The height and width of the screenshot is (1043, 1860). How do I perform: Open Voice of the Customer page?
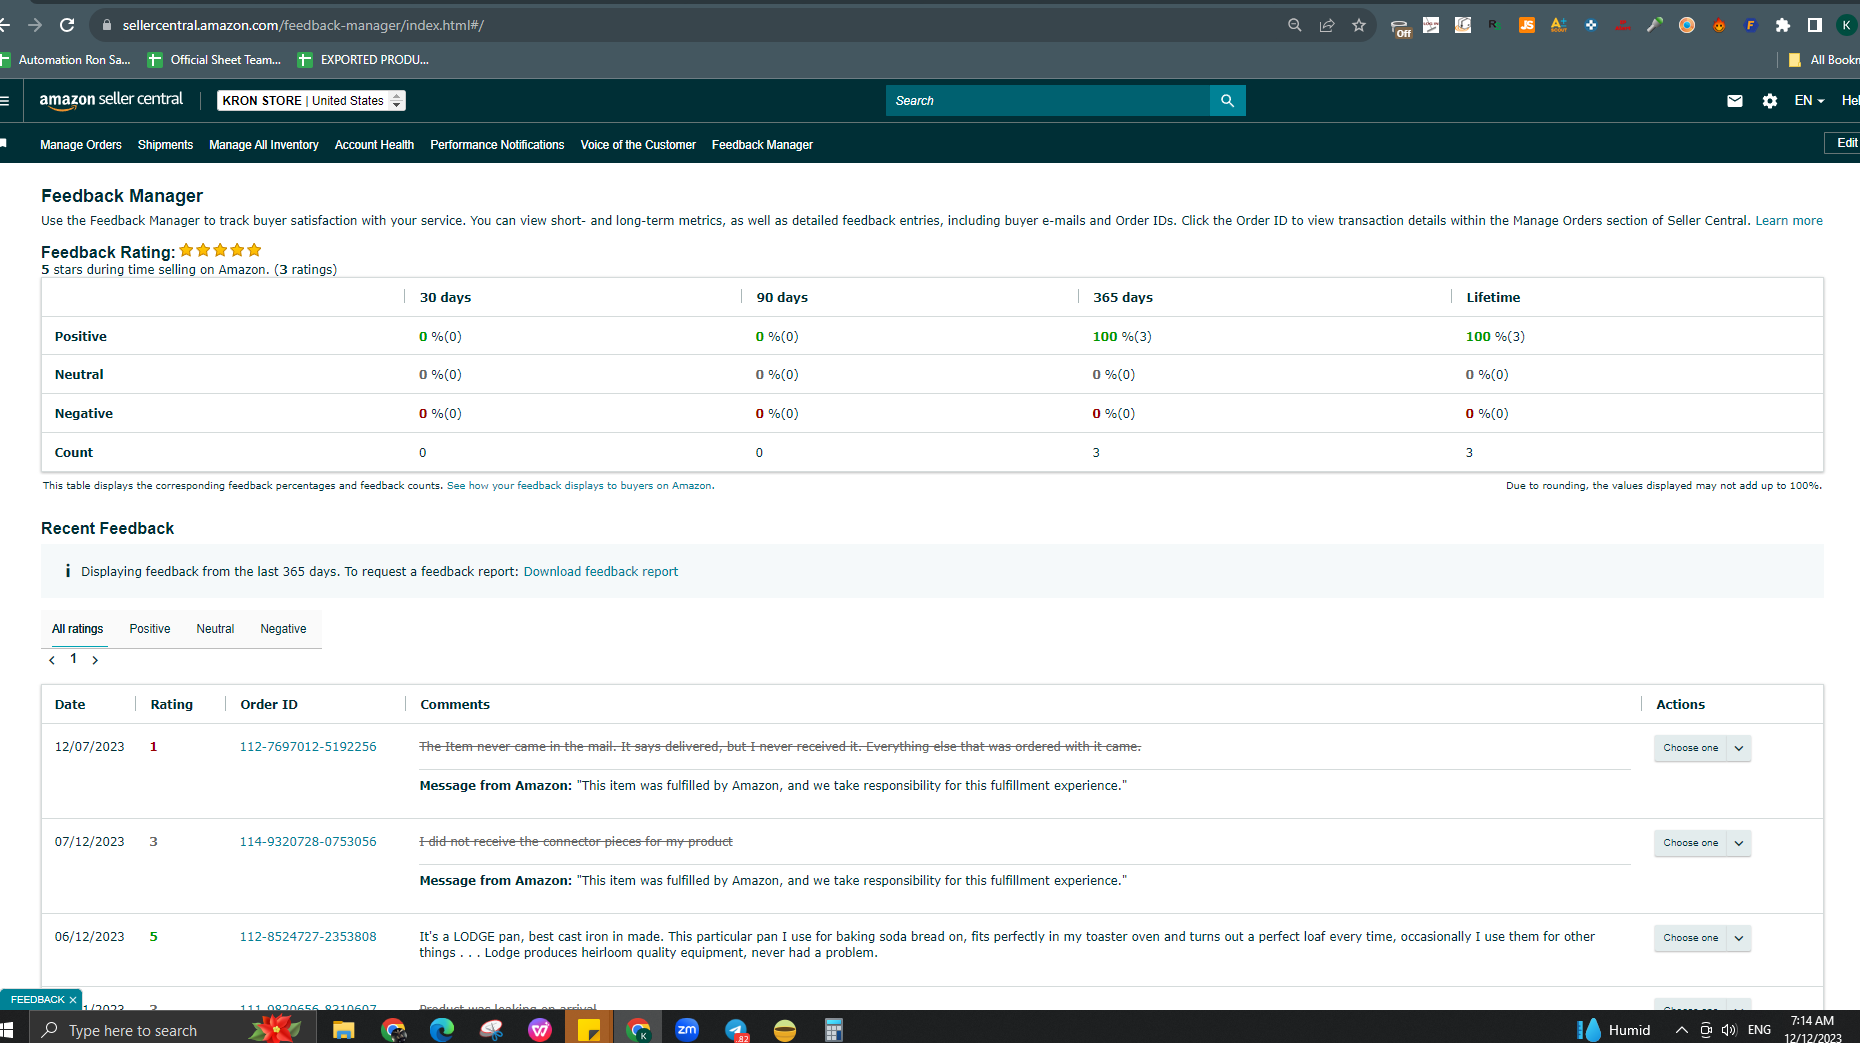click(638, 145)
